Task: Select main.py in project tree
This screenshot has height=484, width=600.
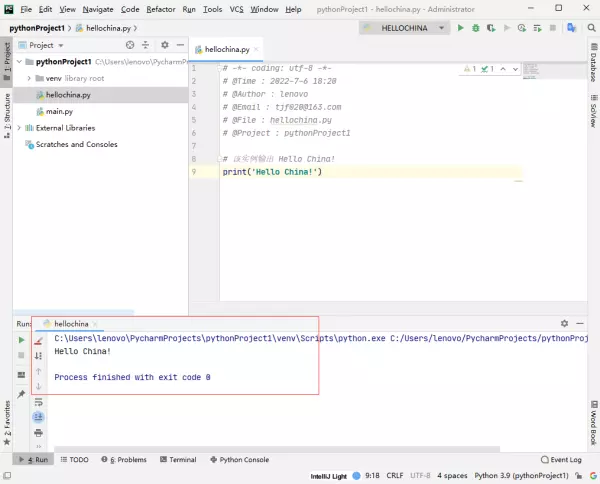Action: [59, 111]
